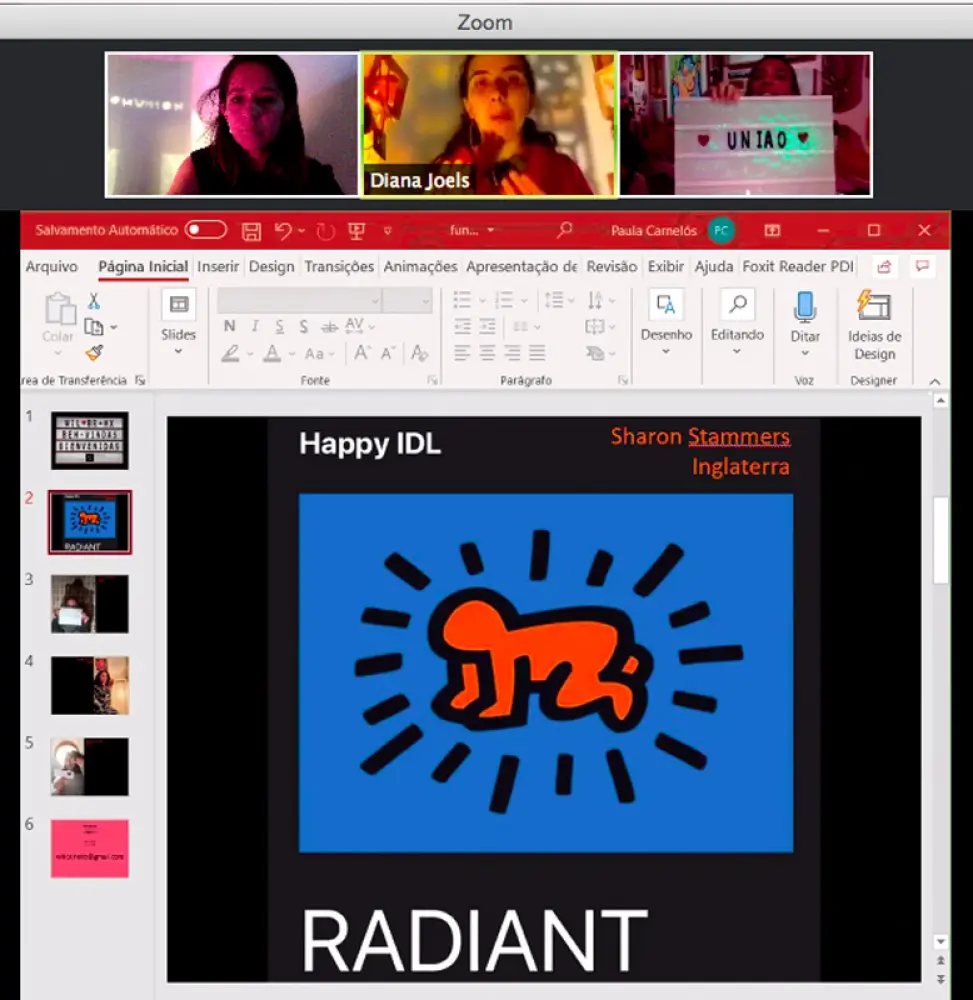Click the Ideias de Design button
Viewport: 973px width, 1000px height.
(x=874, y=325)
